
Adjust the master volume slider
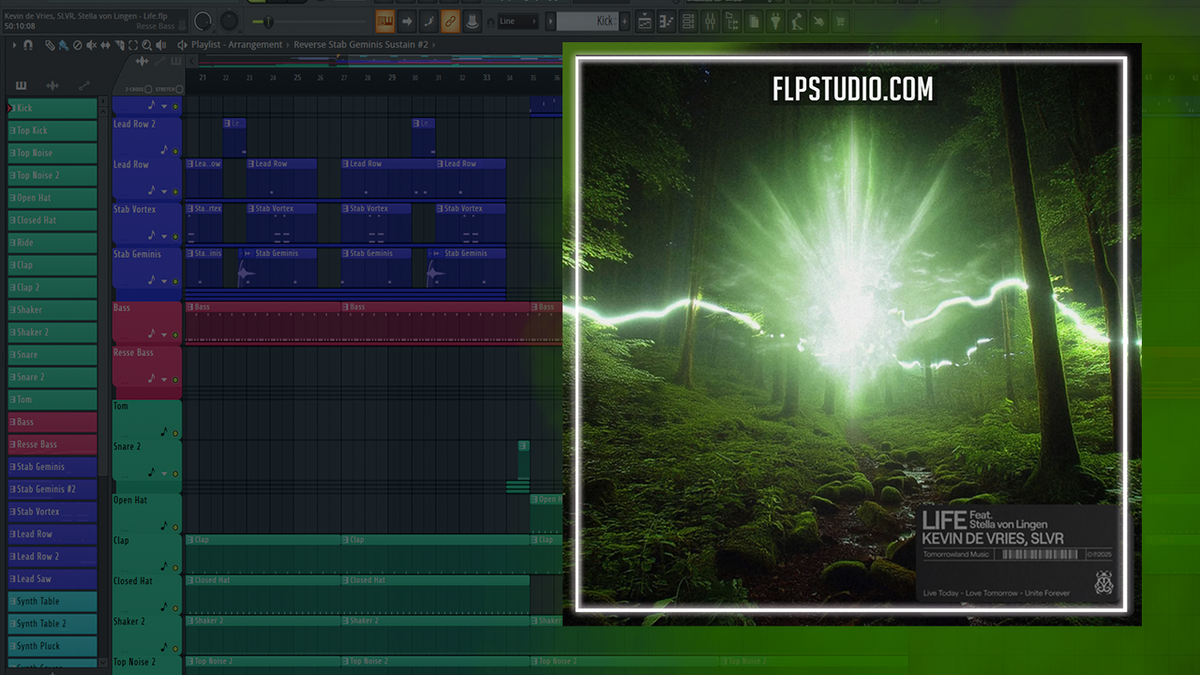coord(269,20)
